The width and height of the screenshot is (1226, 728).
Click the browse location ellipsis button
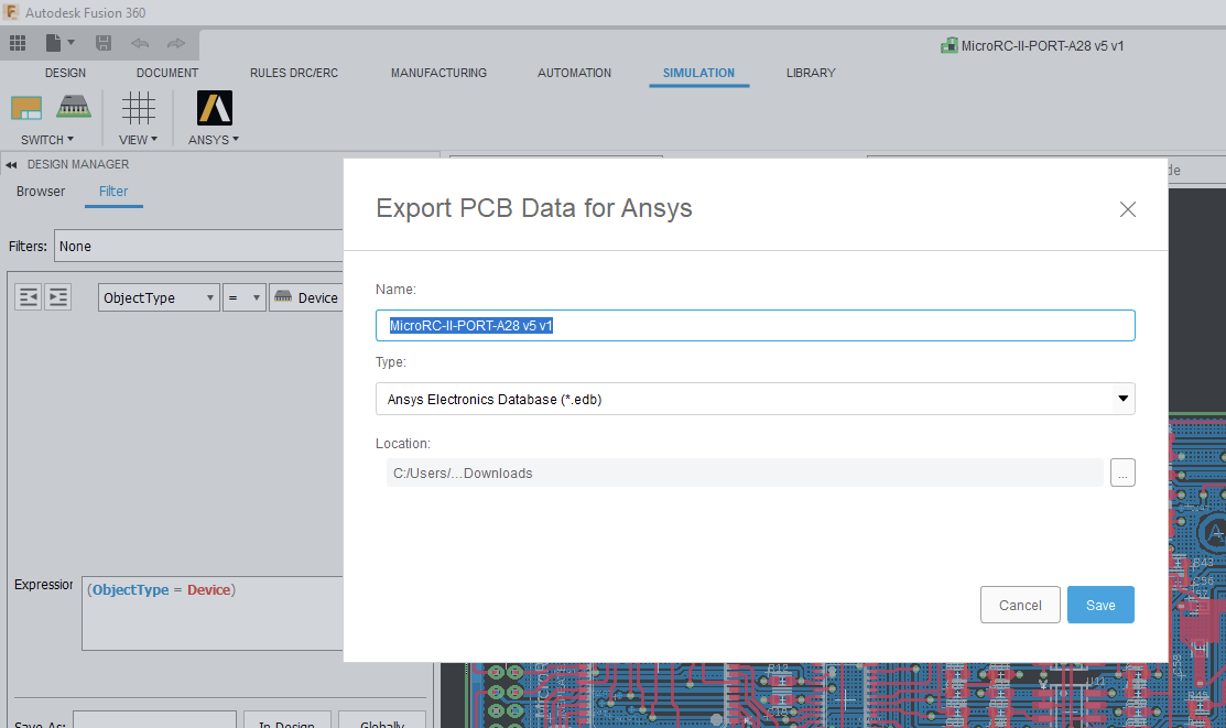[x=1122, y=473]
